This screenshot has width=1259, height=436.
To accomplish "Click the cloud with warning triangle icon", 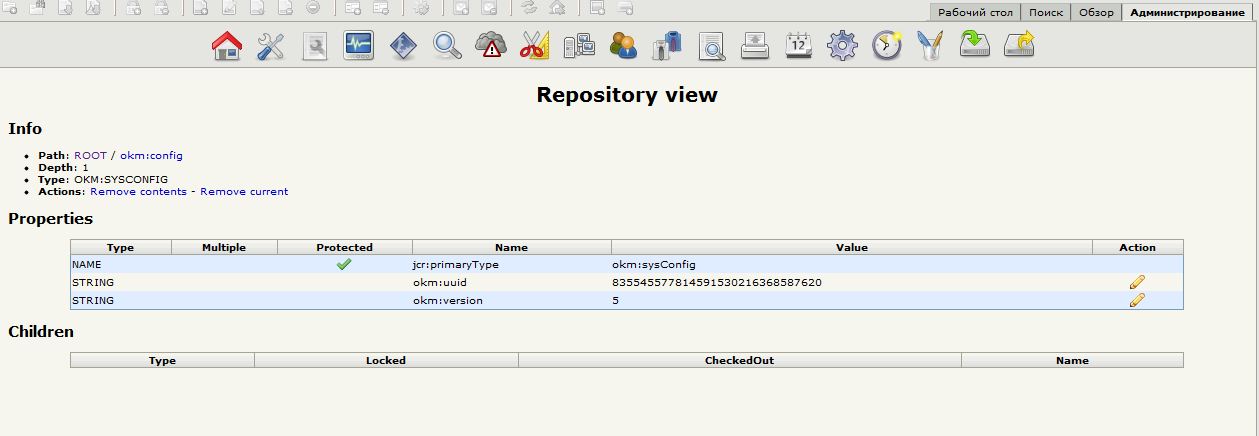I will (491, 46).
